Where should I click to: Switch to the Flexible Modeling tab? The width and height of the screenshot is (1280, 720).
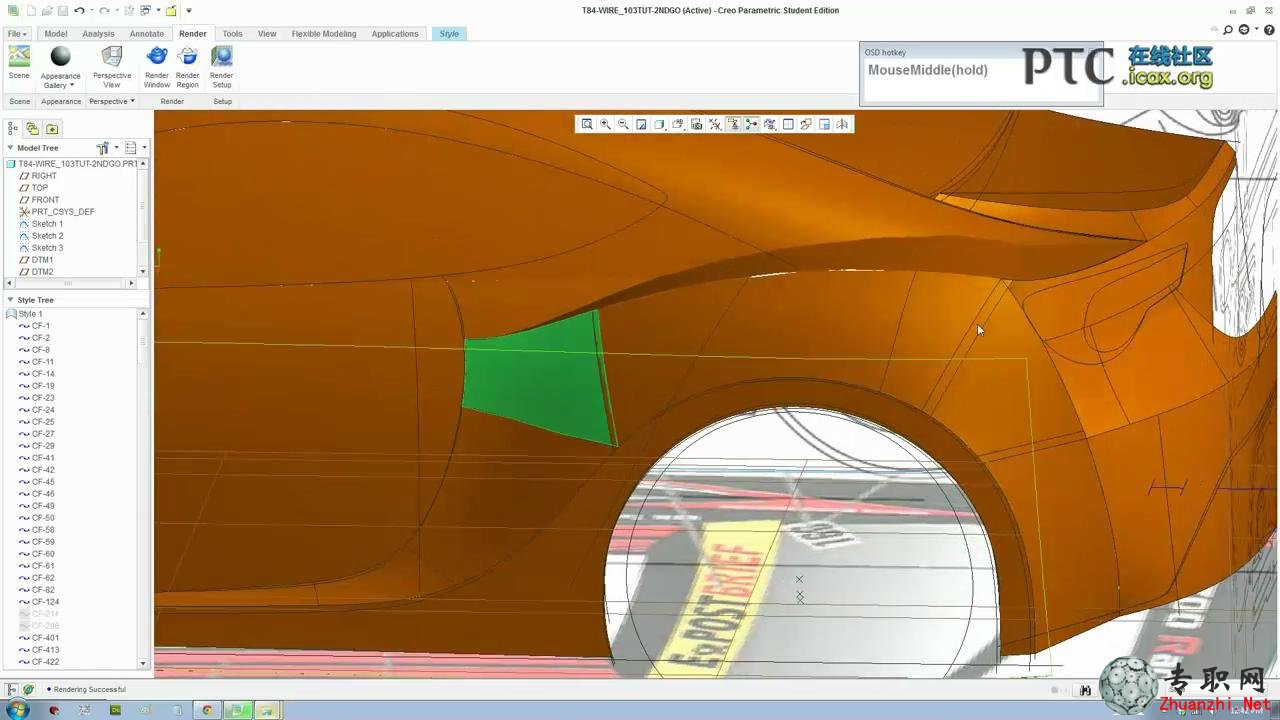point(324,34)
